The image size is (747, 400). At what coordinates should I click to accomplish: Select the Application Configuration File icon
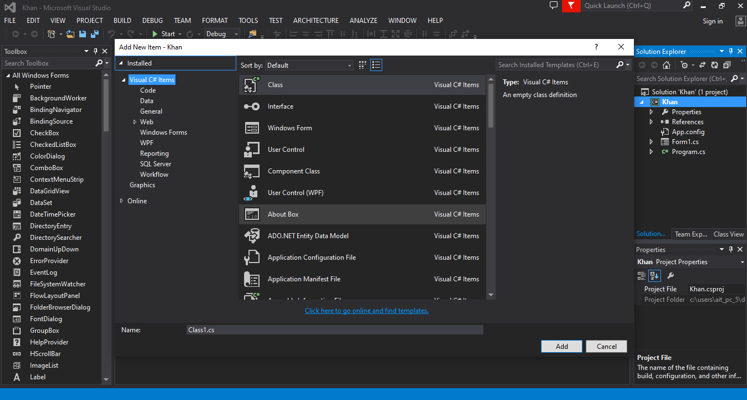252,258
